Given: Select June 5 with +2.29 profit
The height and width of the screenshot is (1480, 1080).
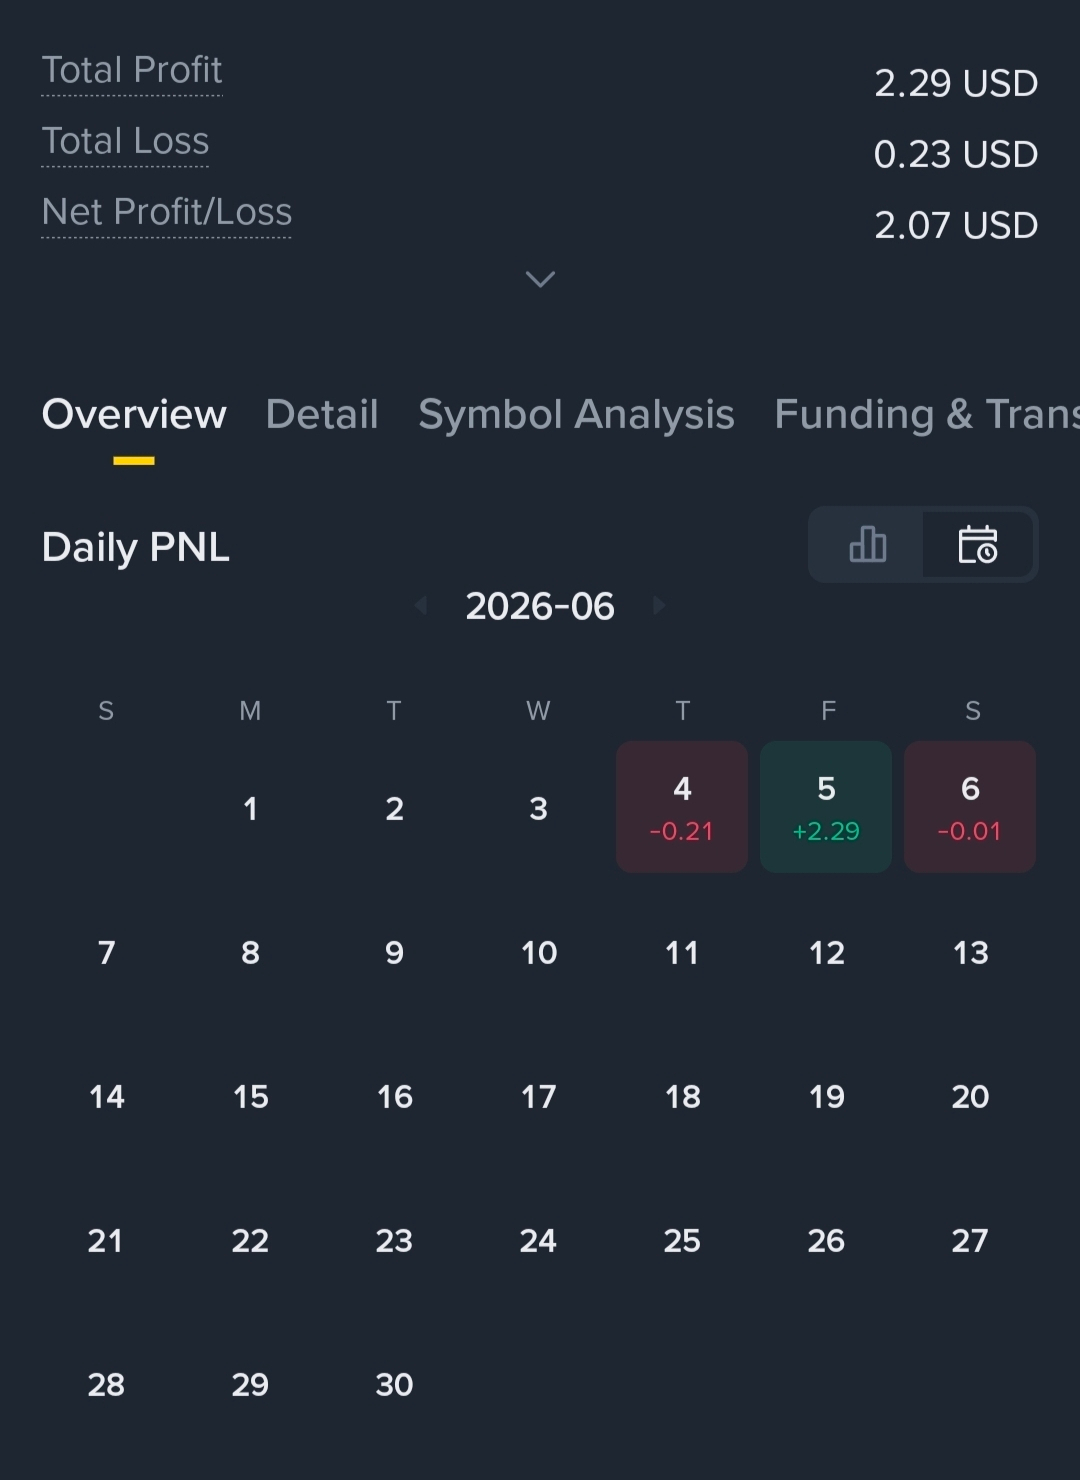Looking at the screenshot, I should click(826, 807).
